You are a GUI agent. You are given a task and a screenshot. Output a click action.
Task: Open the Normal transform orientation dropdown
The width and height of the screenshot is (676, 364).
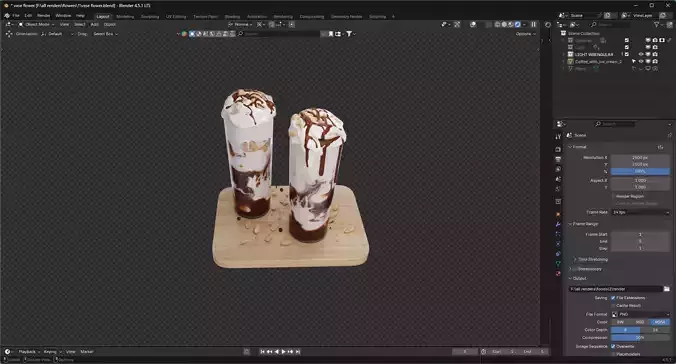click(240, 25)
